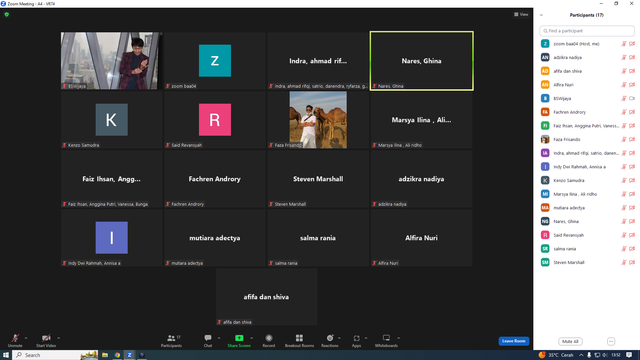Open the Windows notification center icon

coord(629,355)
